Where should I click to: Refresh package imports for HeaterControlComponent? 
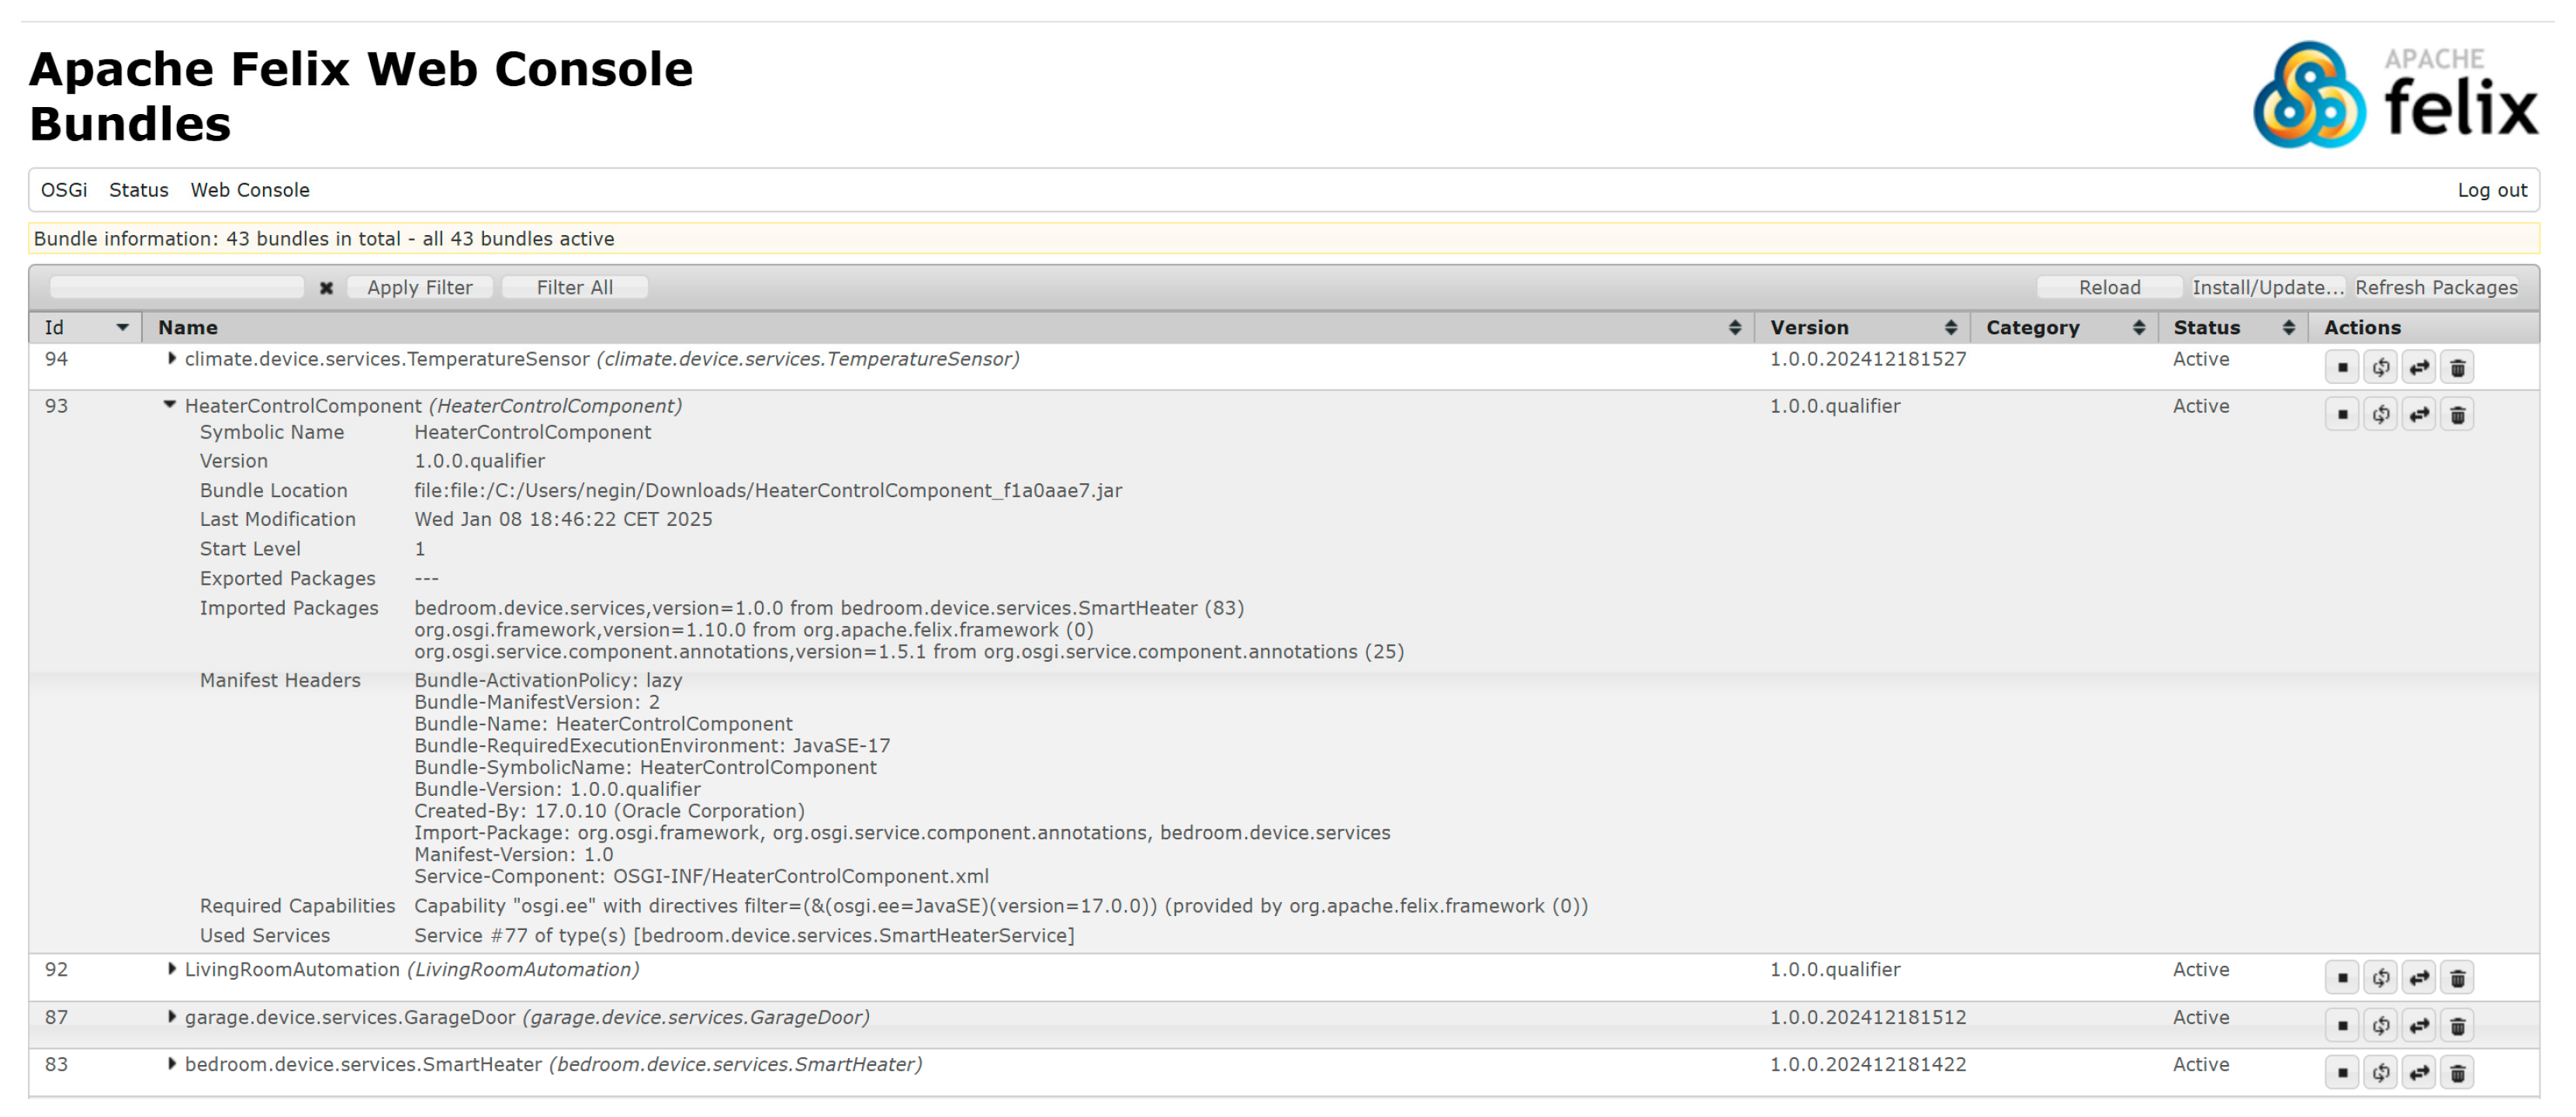2381,415
